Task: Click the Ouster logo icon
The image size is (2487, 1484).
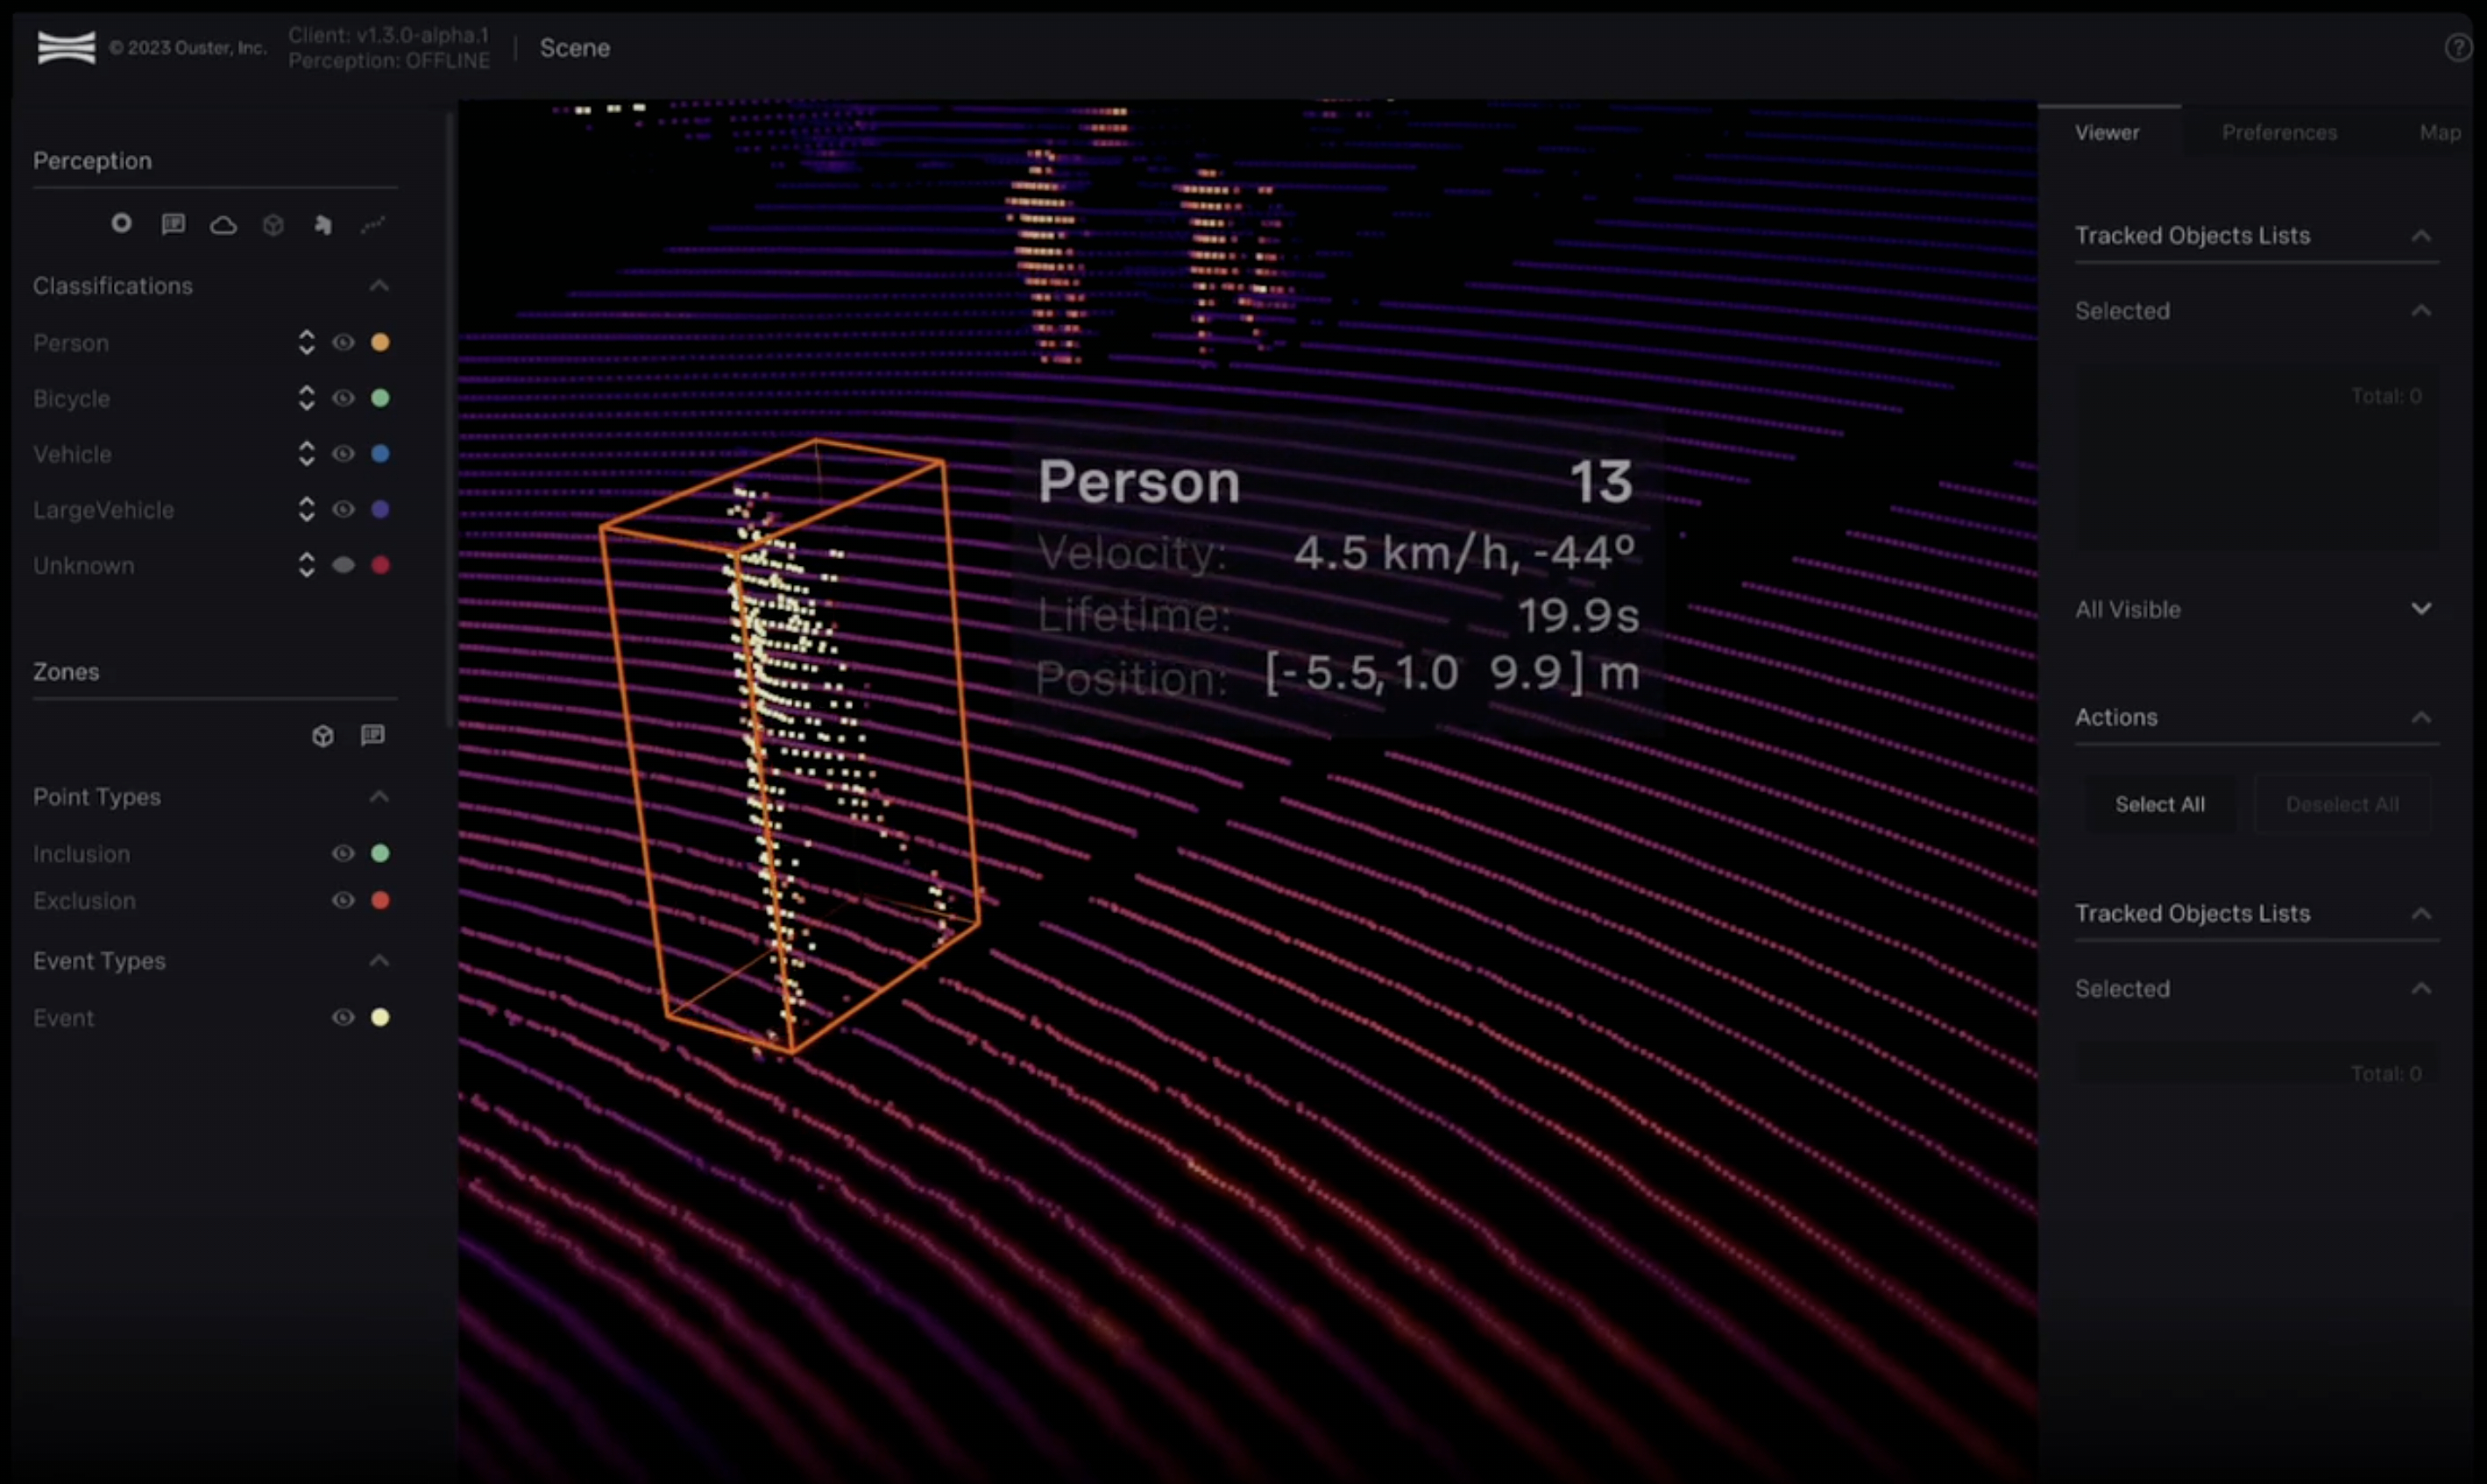Action: (66, 47)
